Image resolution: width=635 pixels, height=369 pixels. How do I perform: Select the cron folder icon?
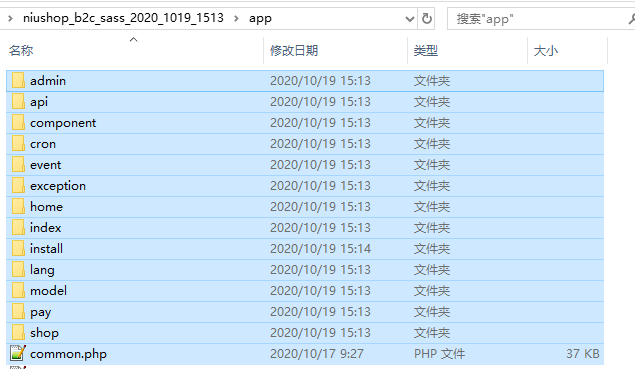click(x=18, y=144)
